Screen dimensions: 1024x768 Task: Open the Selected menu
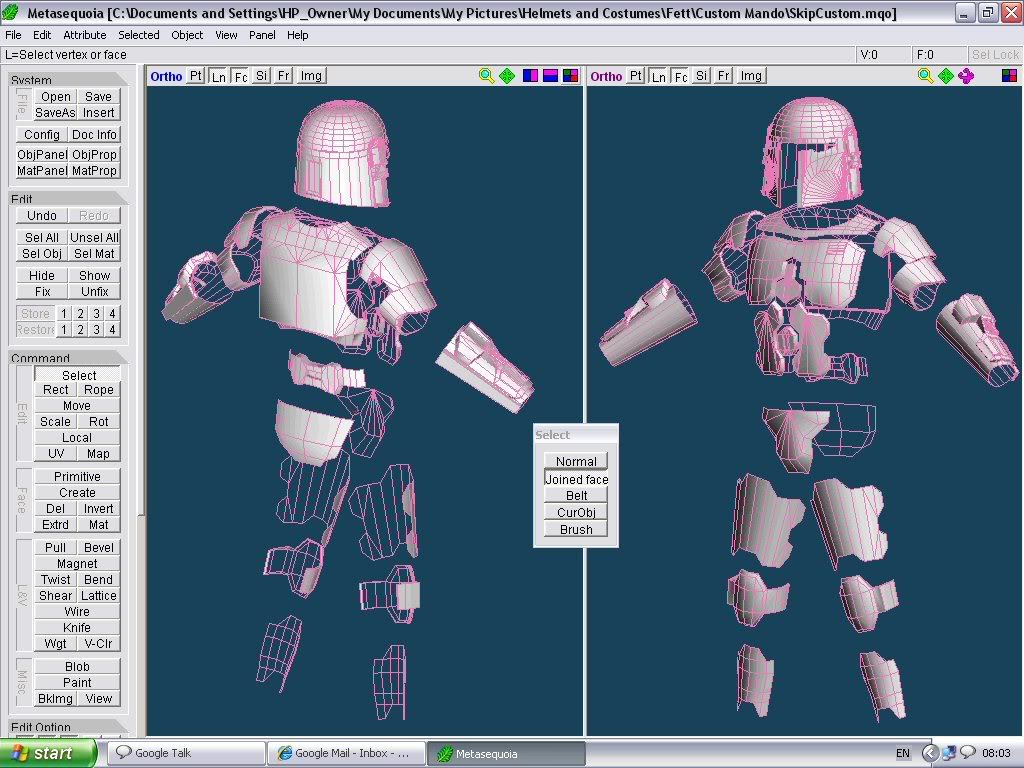[138, 35]
